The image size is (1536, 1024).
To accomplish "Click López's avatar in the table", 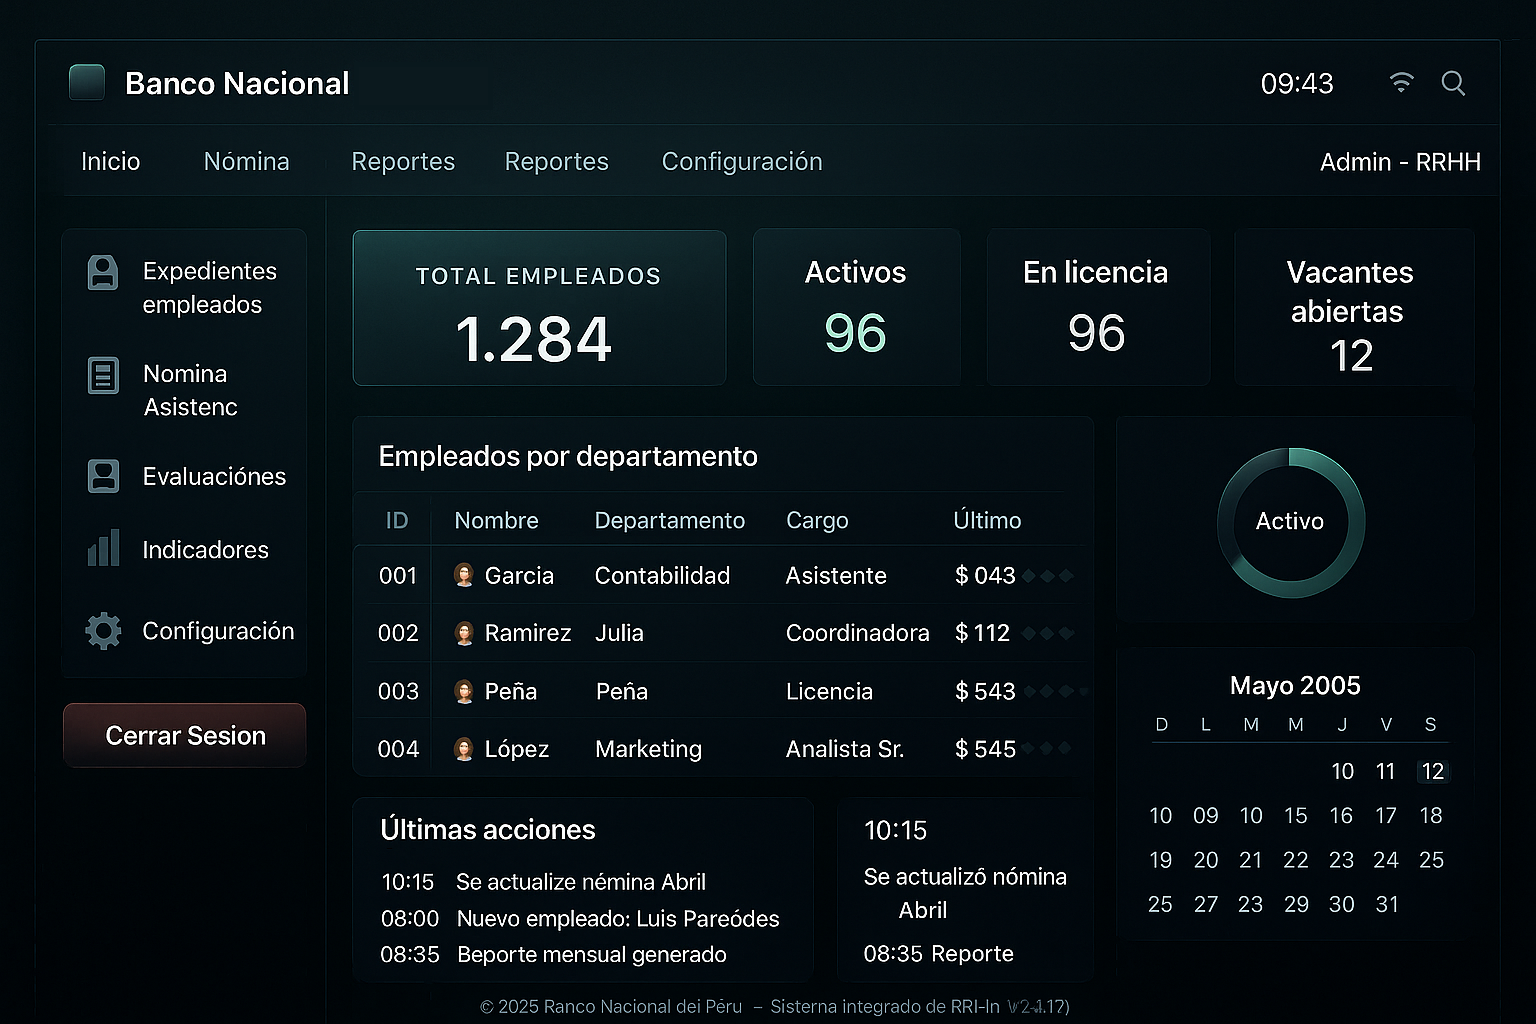I will point(464,749).
